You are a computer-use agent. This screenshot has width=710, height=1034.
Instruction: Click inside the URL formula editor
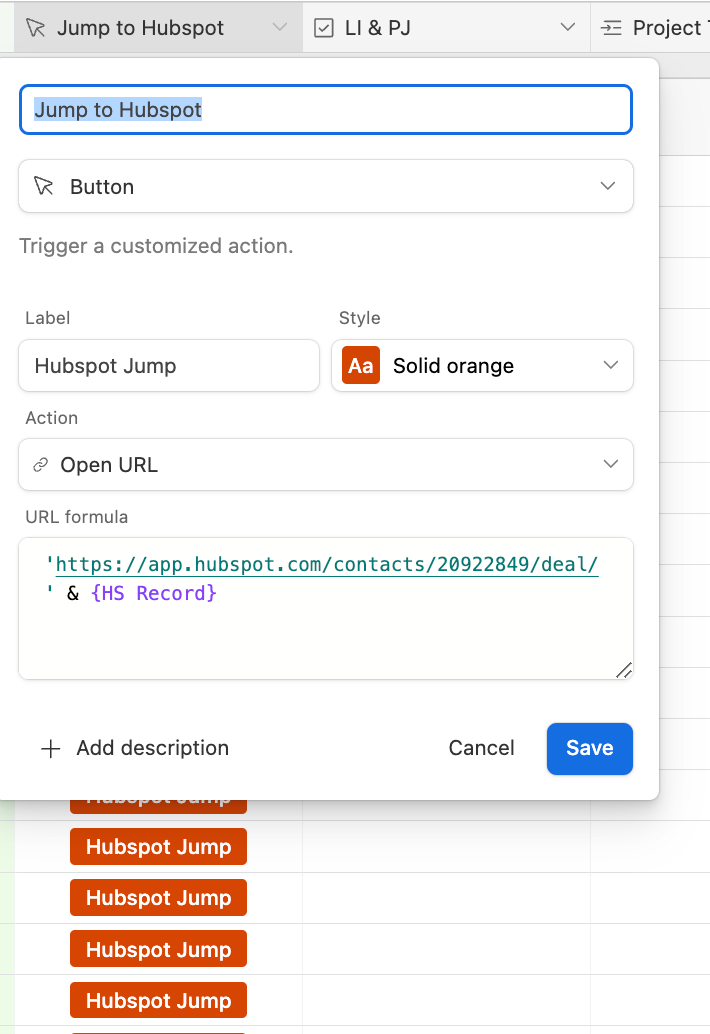(325, 635)
